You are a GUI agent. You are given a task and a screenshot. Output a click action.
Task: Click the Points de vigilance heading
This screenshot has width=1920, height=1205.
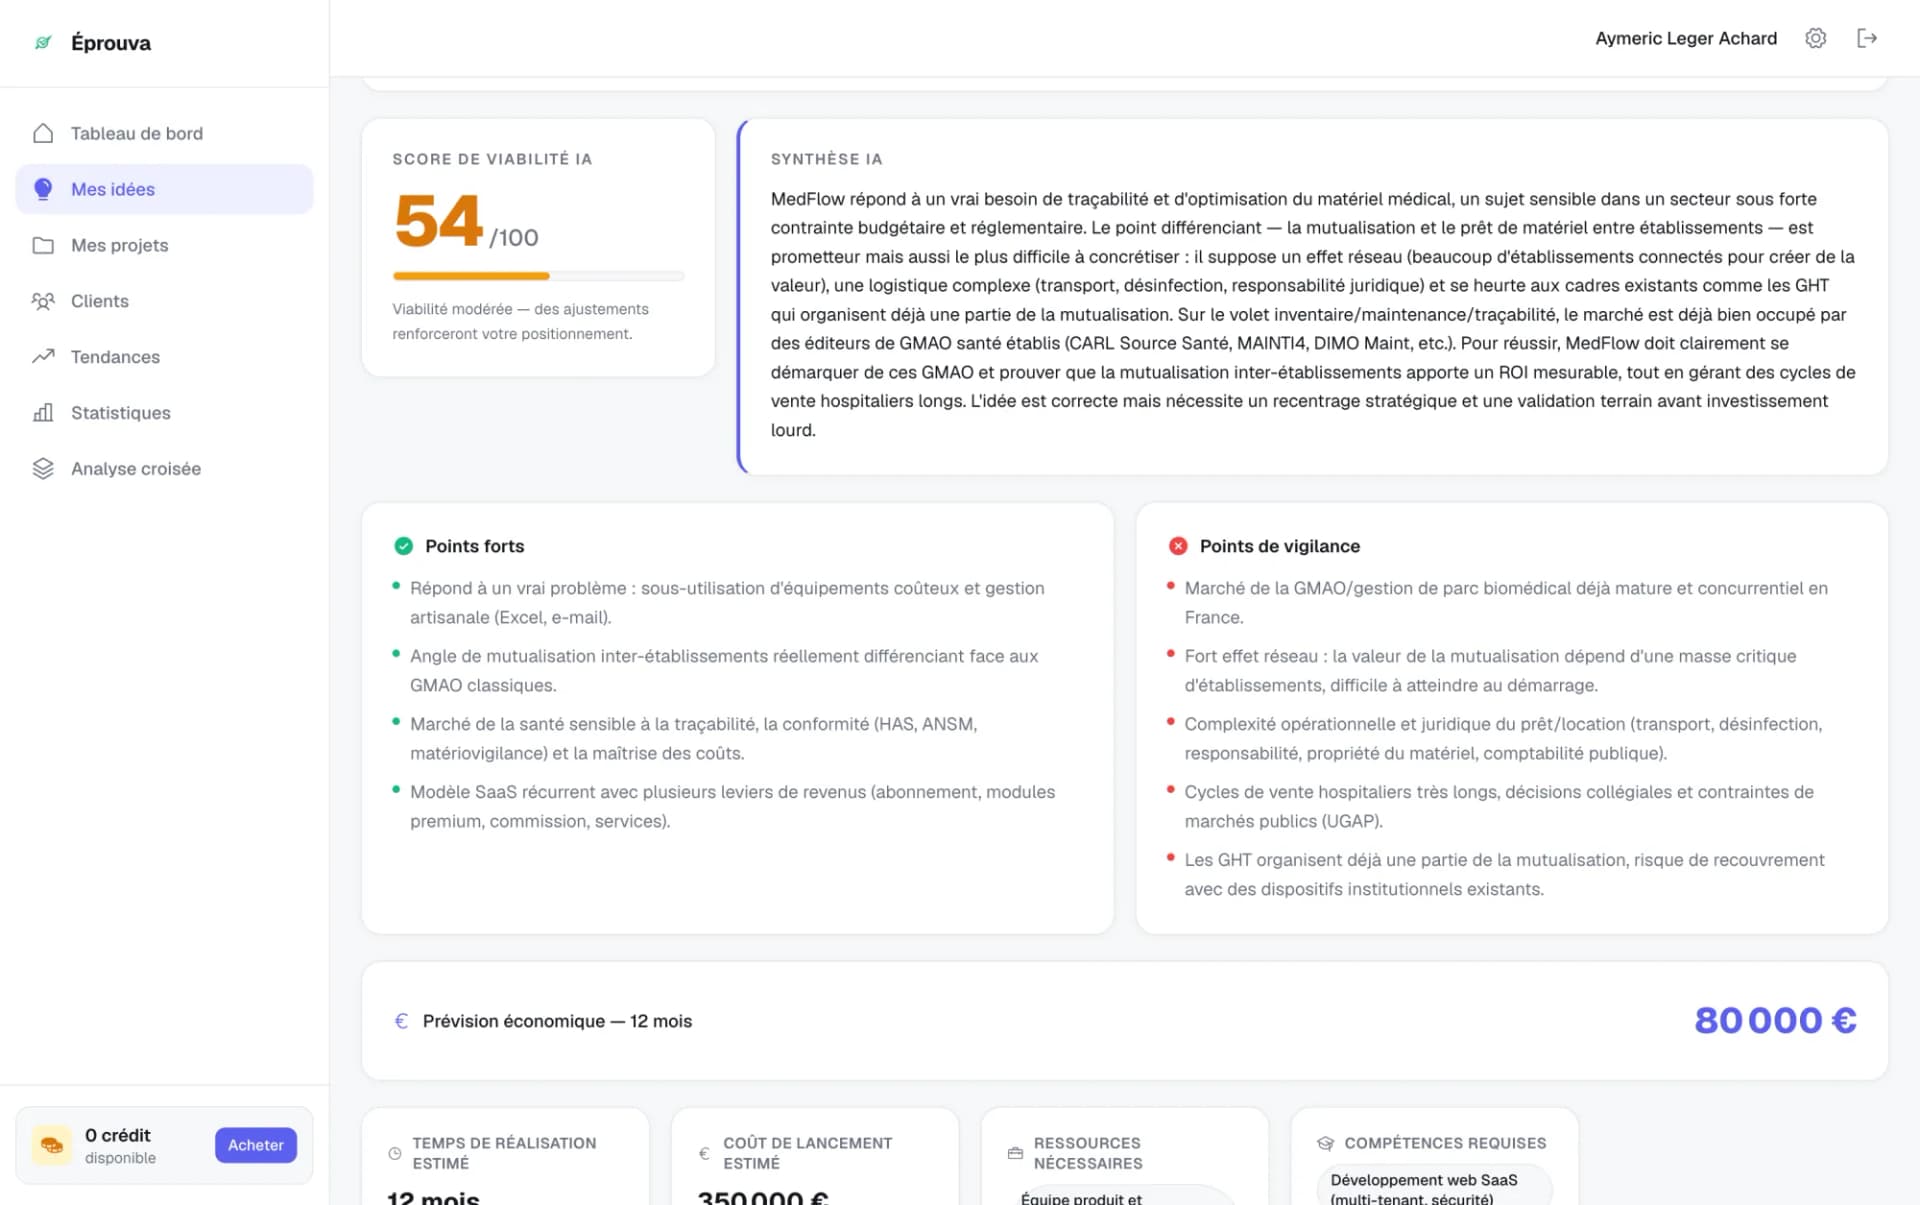[1280, 546]
